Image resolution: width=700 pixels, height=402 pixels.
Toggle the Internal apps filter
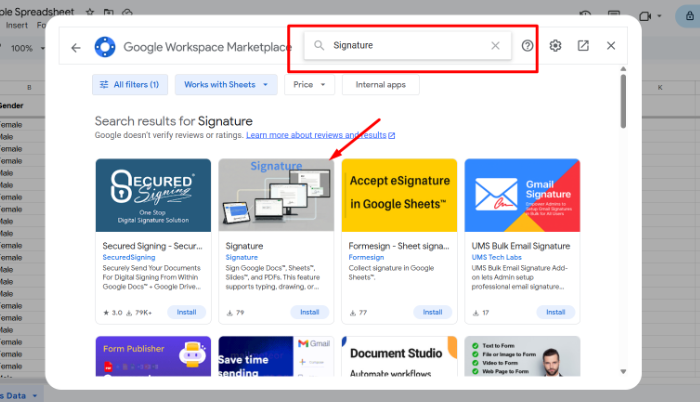point(381,85)
